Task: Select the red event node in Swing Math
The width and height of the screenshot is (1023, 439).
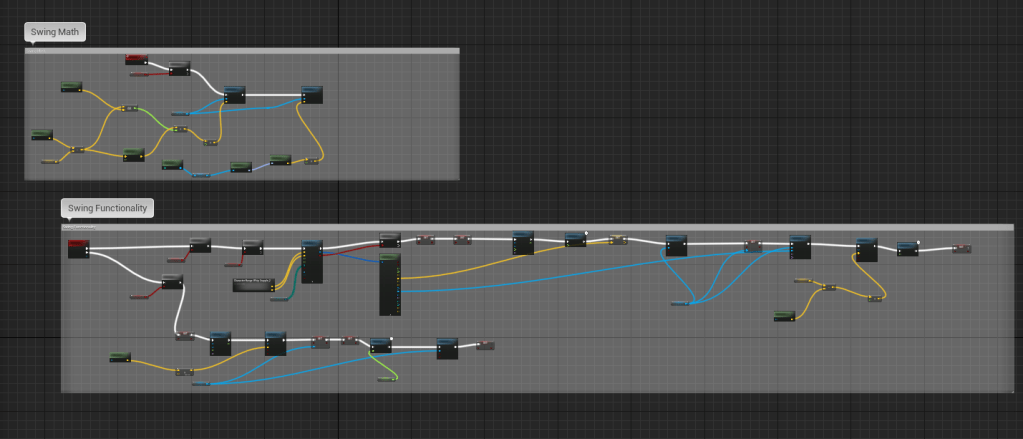Action: pos(137,60)
